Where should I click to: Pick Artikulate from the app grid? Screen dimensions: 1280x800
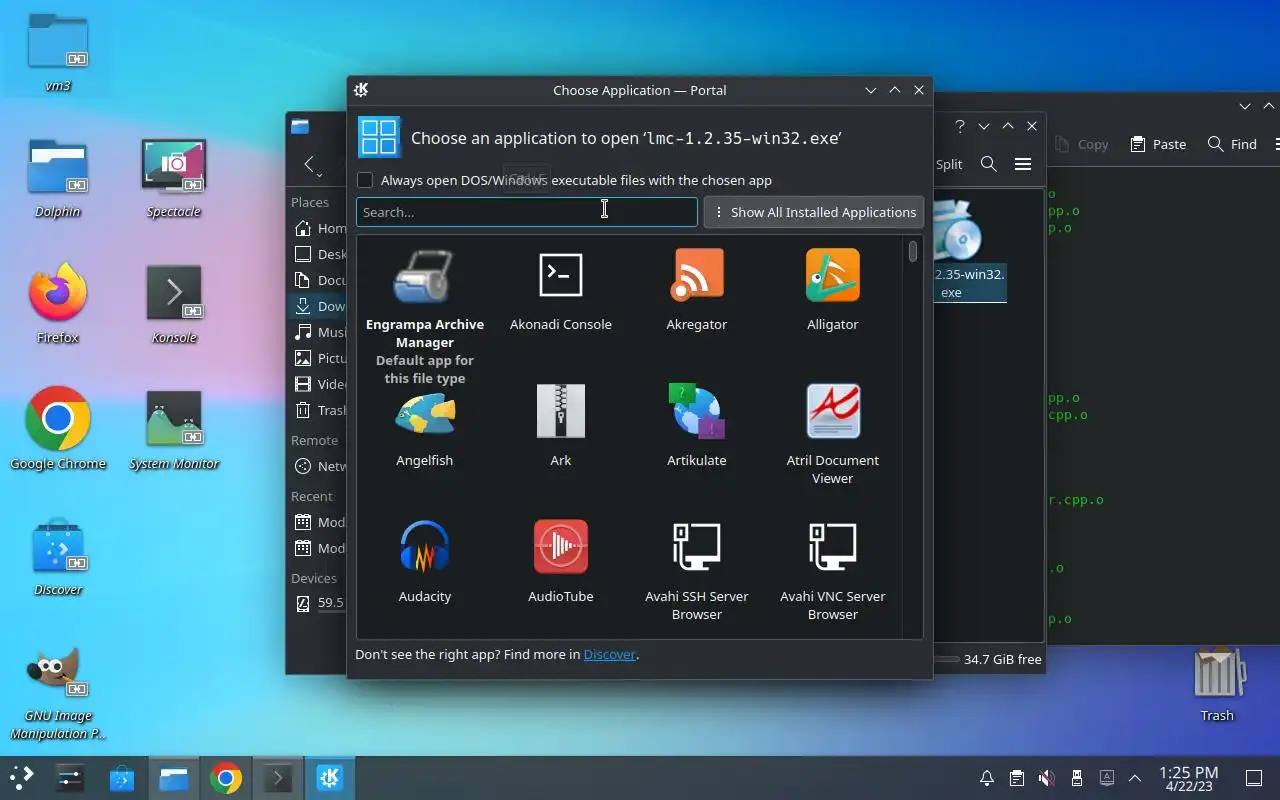coord(697,411)
